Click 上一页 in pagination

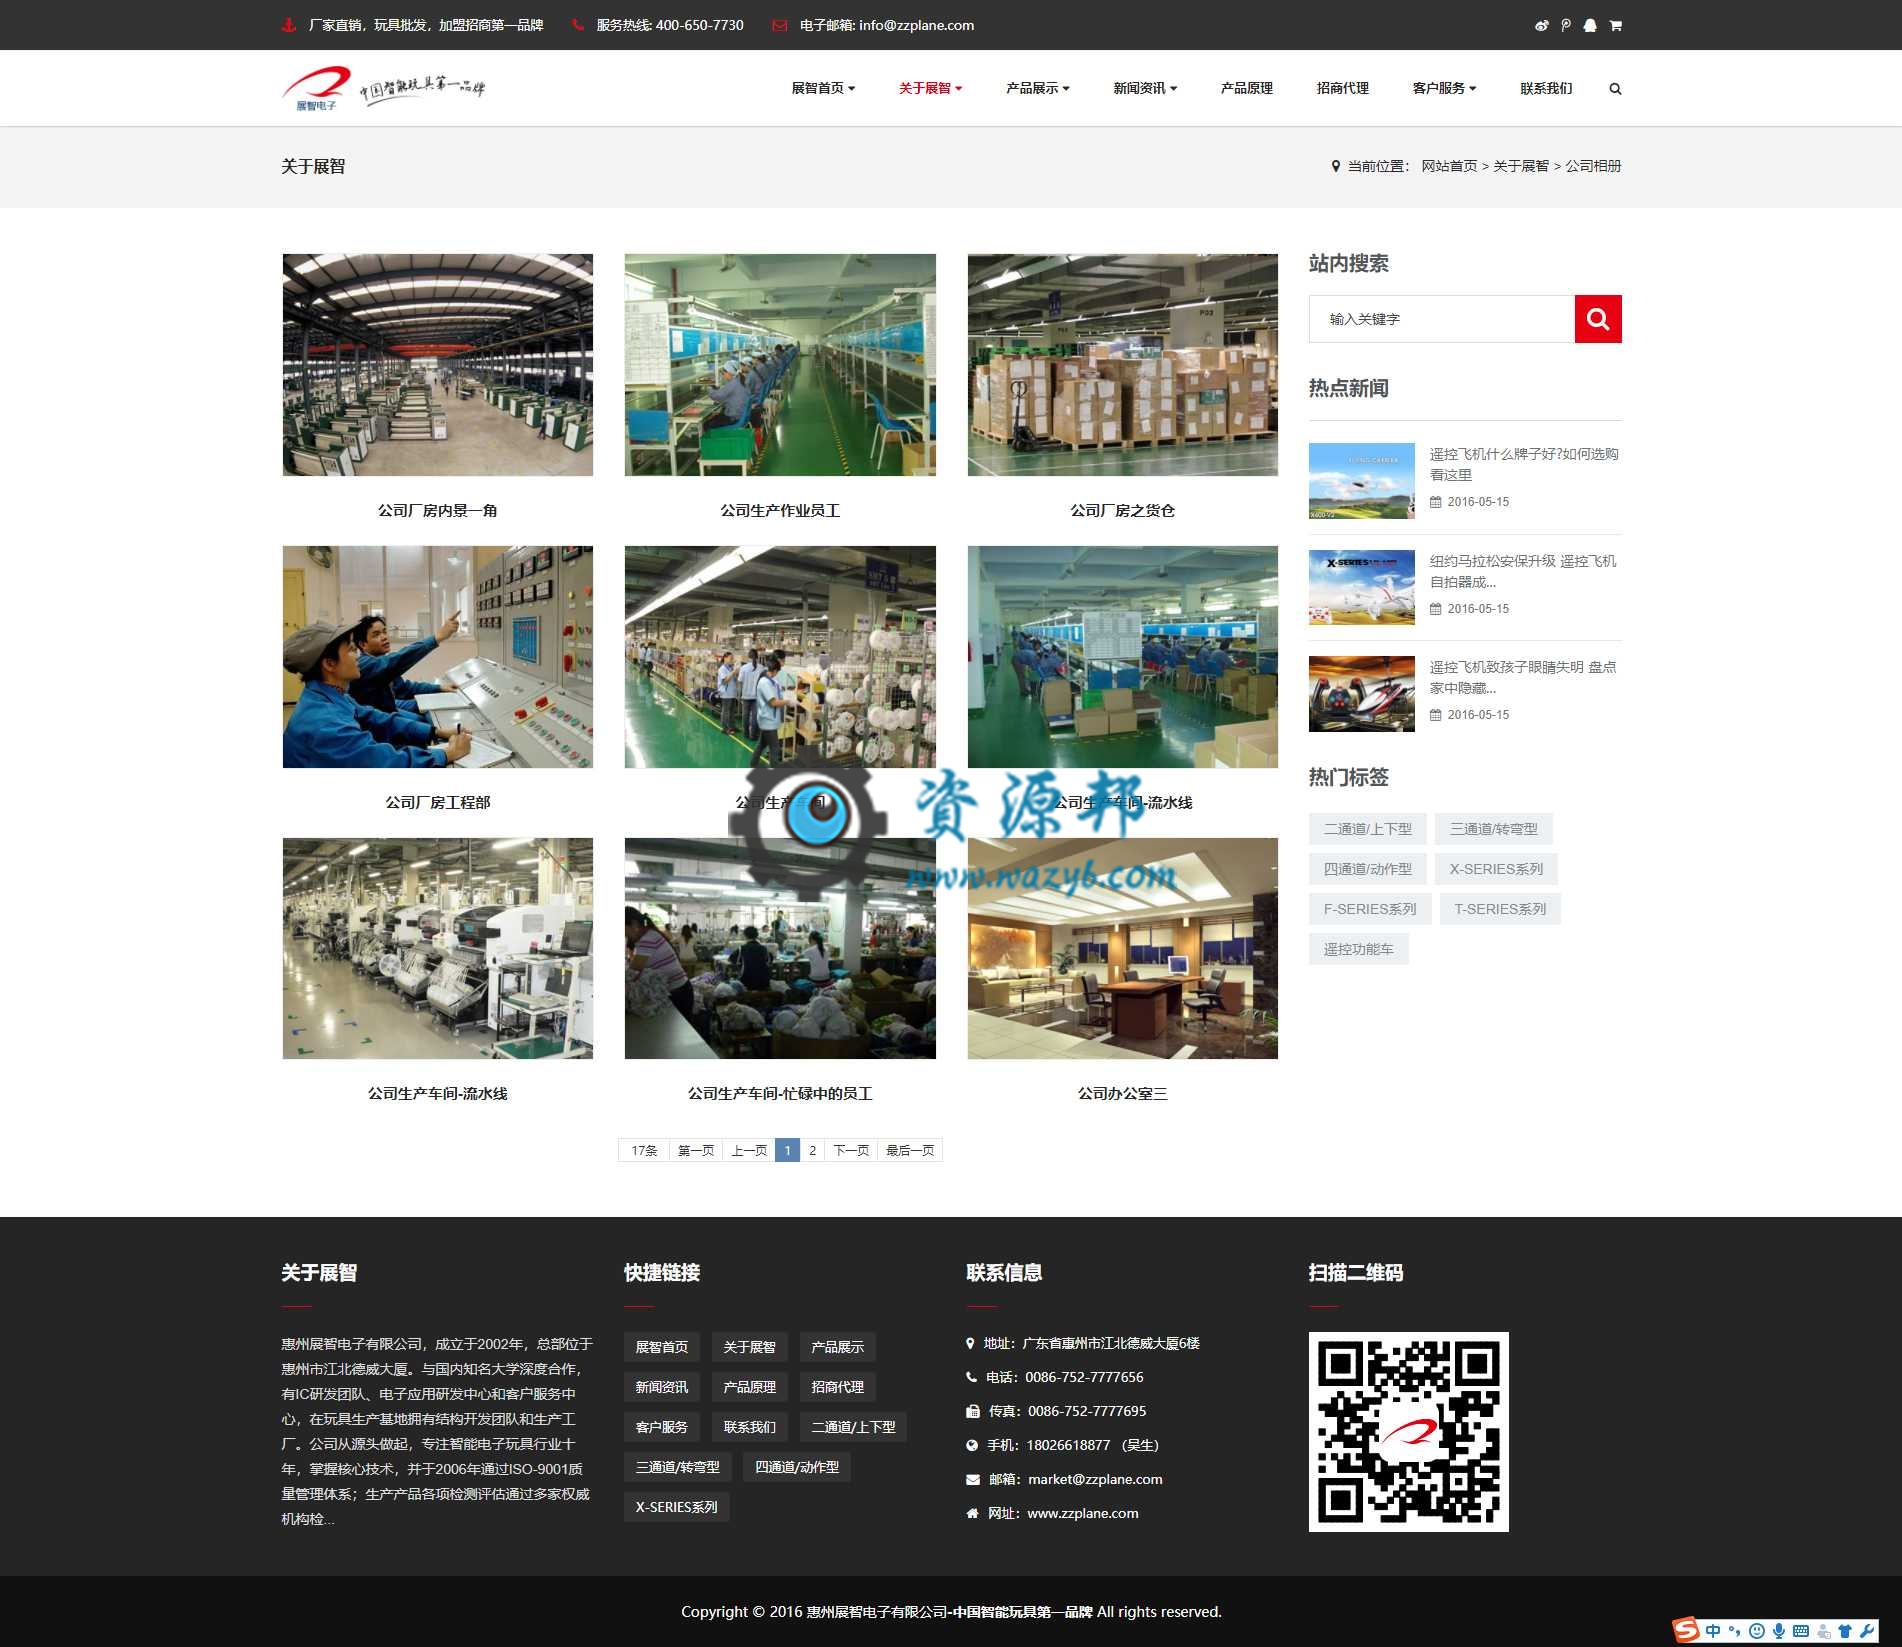(x=749, y=1150)
